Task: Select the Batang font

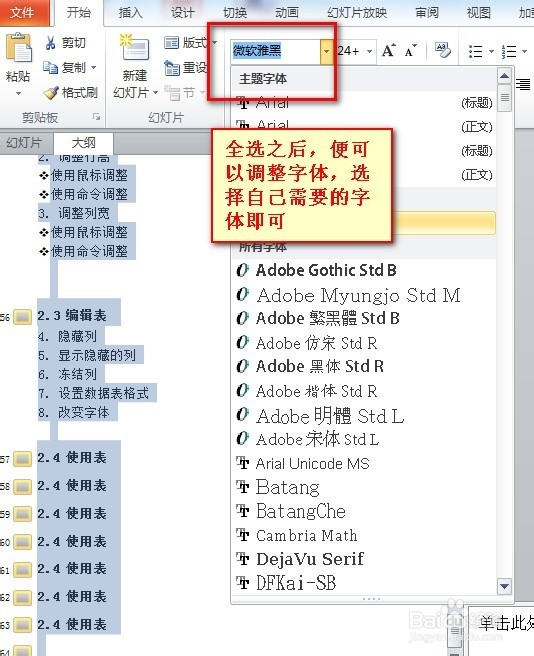Action: point(364,487)
